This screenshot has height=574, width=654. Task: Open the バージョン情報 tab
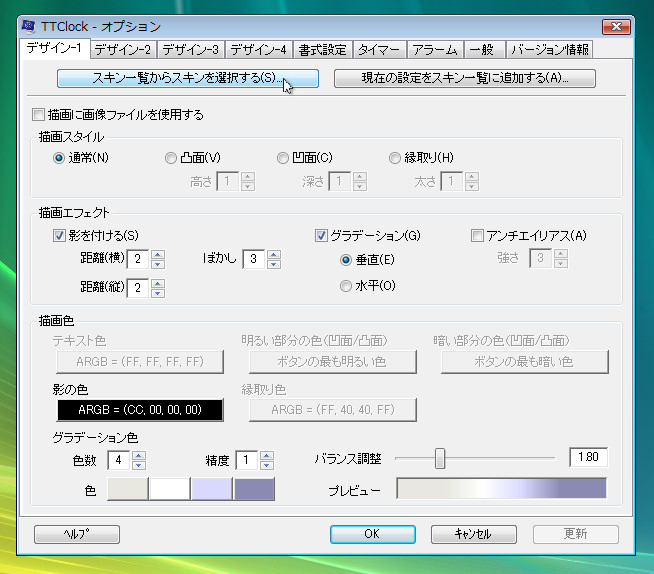(549, 50)
